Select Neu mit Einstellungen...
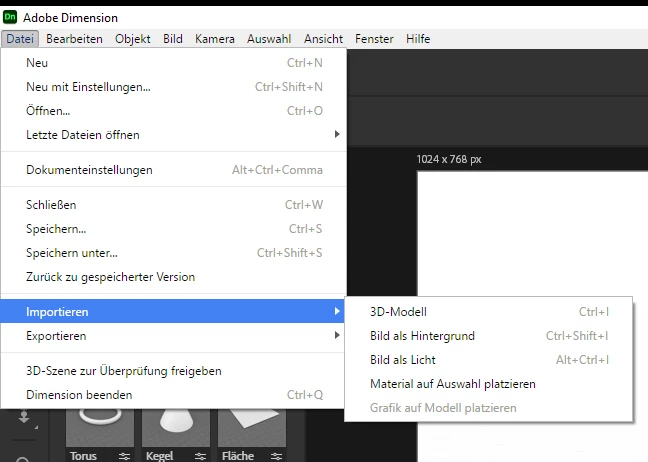648x462 pixels. pyautogui.click(x=173, y=87)
